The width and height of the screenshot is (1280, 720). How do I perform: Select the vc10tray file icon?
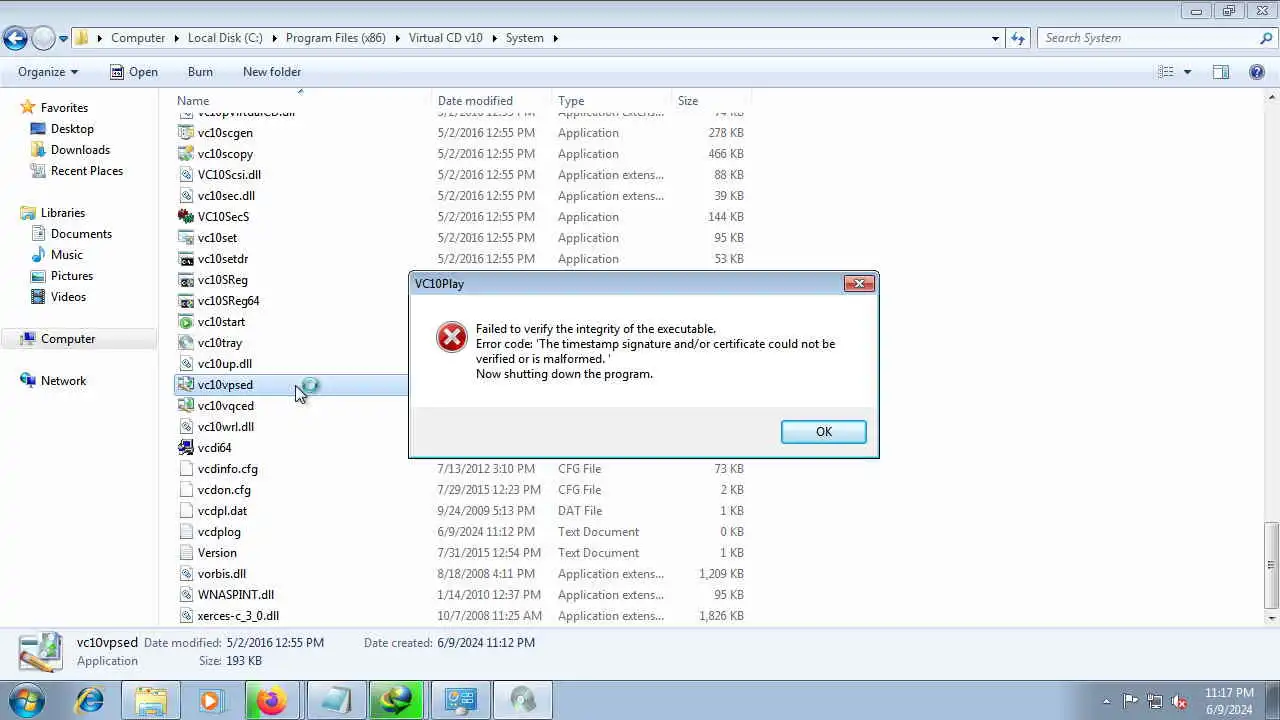[x=185, y=342]
